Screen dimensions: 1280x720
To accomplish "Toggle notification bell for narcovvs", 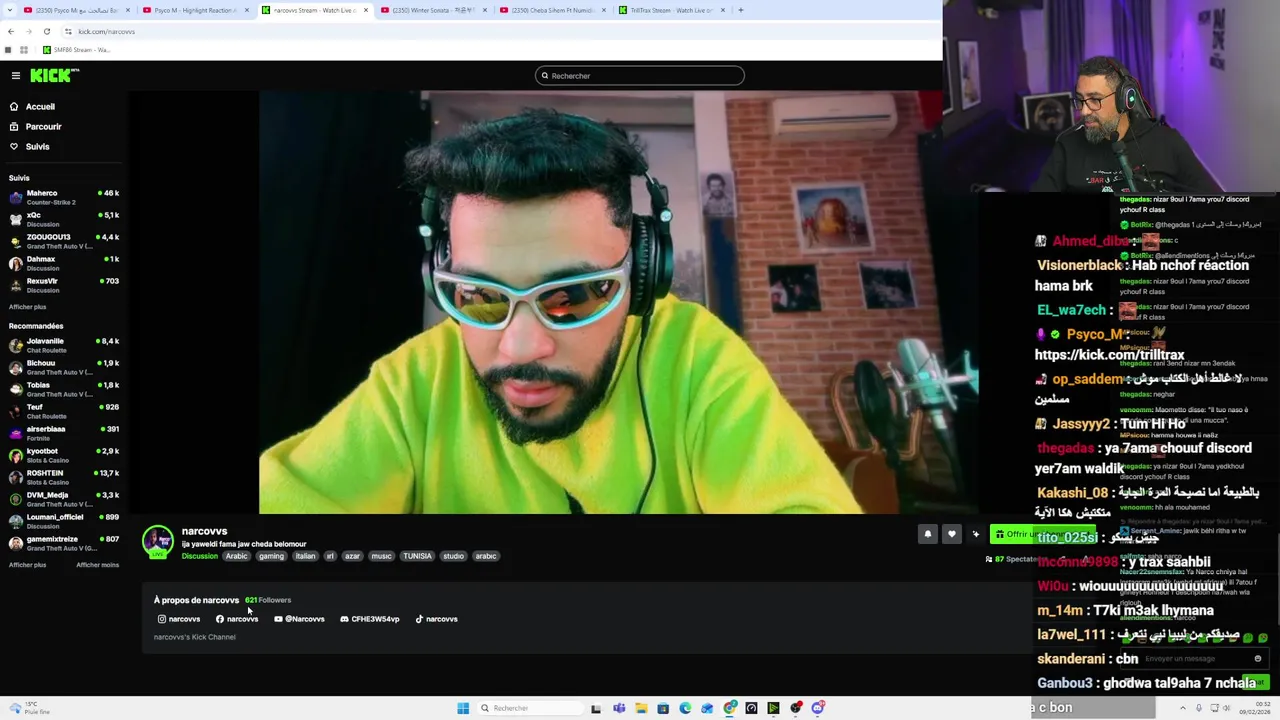I will coord(927,534).
